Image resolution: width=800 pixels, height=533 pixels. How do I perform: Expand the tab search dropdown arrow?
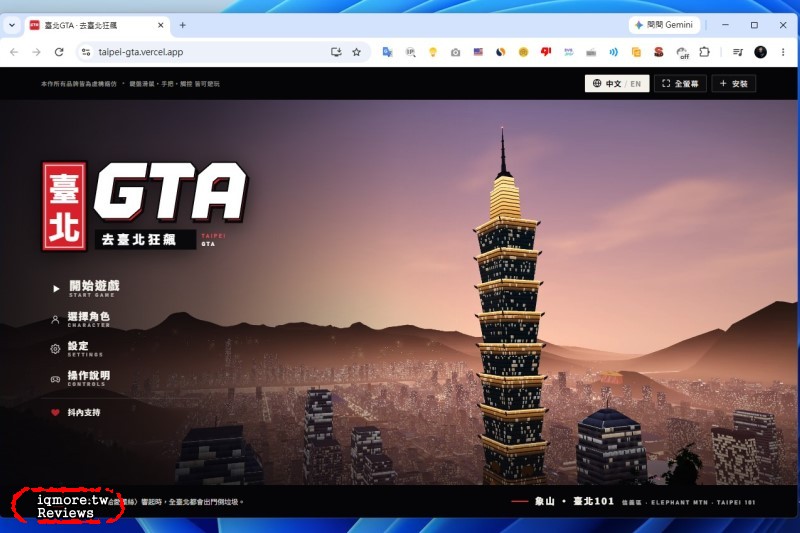(12, 25)
